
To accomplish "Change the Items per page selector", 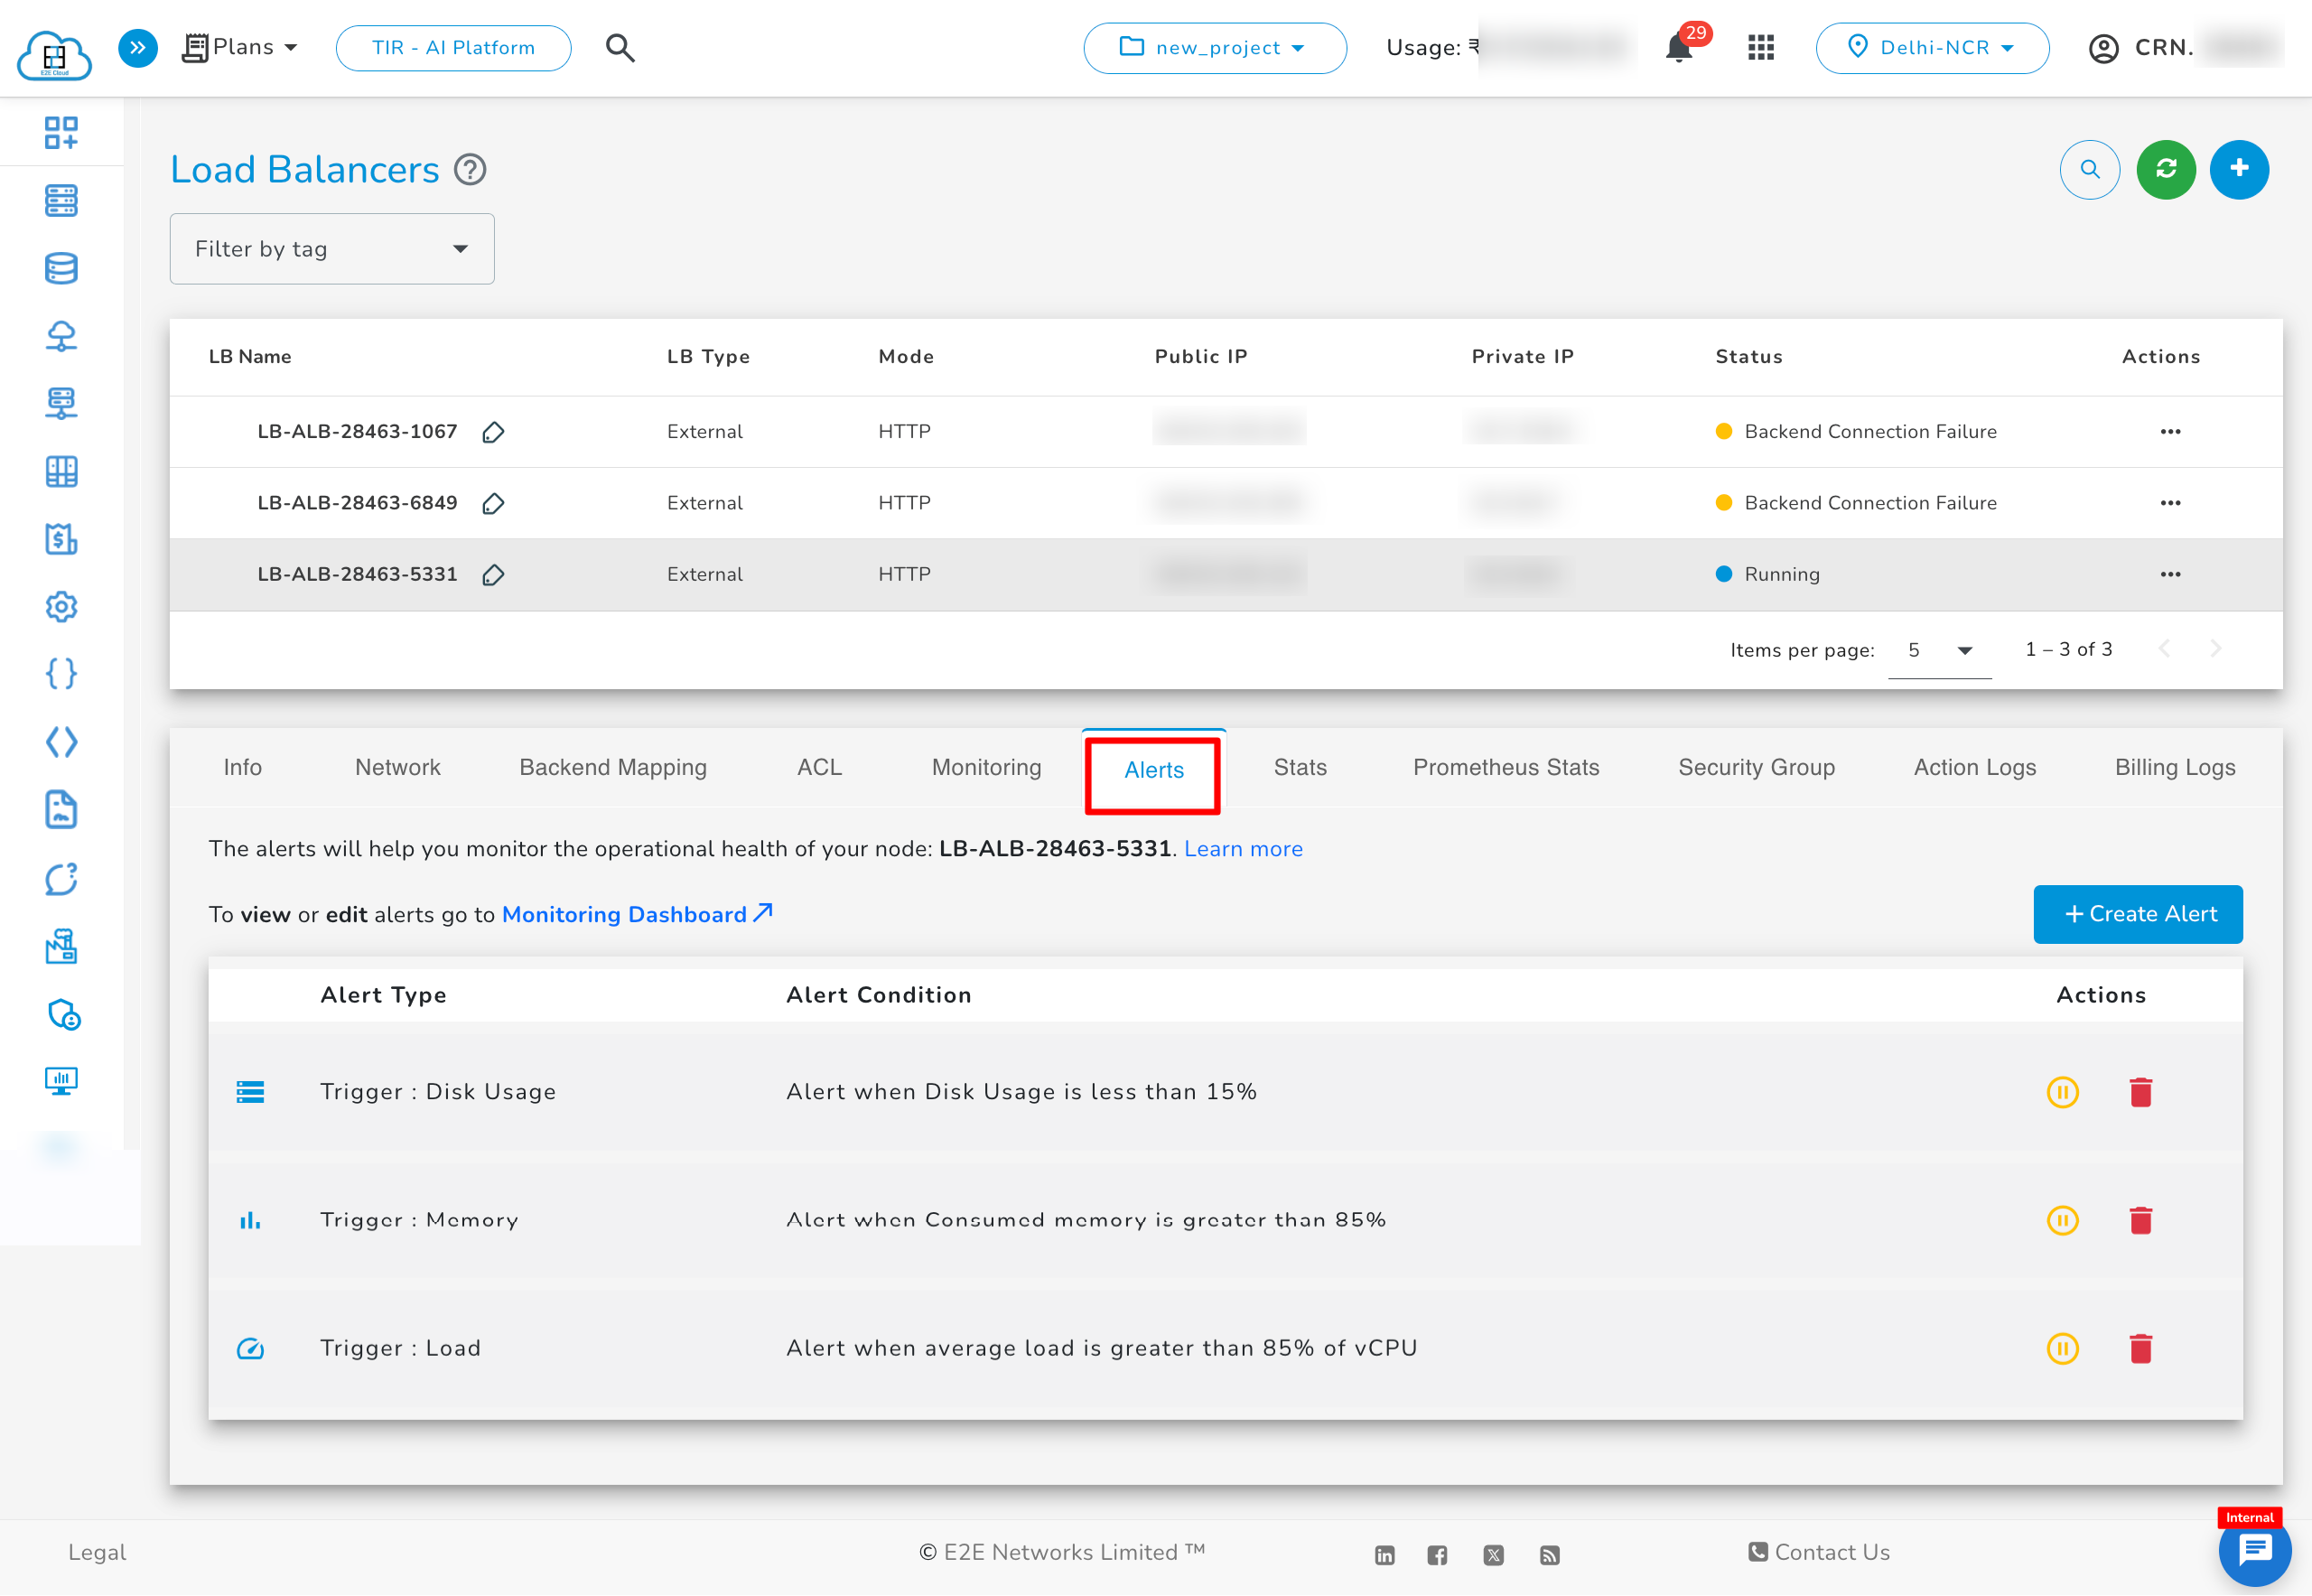I will coord(1938,650).
